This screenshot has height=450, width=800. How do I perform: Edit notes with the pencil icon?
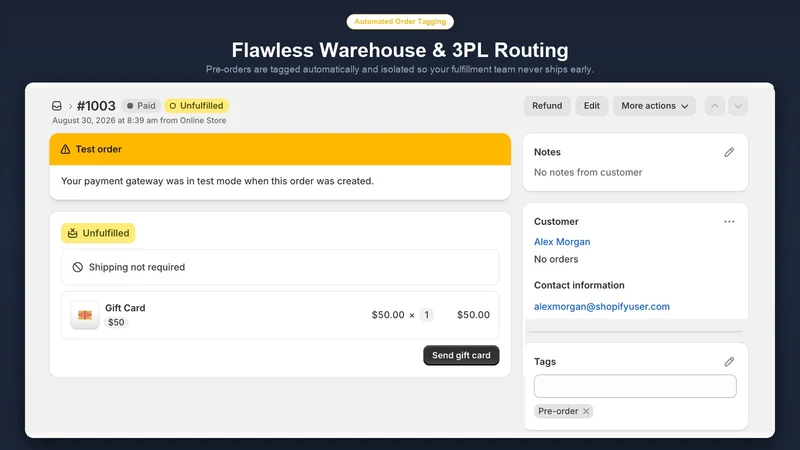point(729,152)
